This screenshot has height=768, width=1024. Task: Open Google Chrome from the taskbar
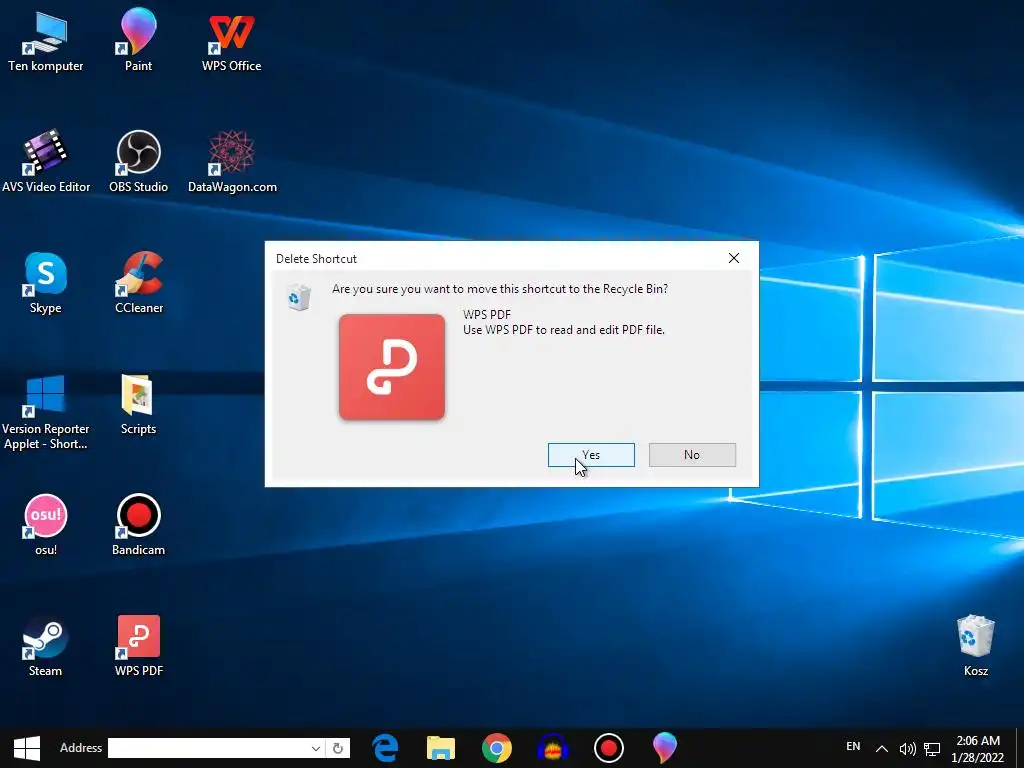coord(497,748)
